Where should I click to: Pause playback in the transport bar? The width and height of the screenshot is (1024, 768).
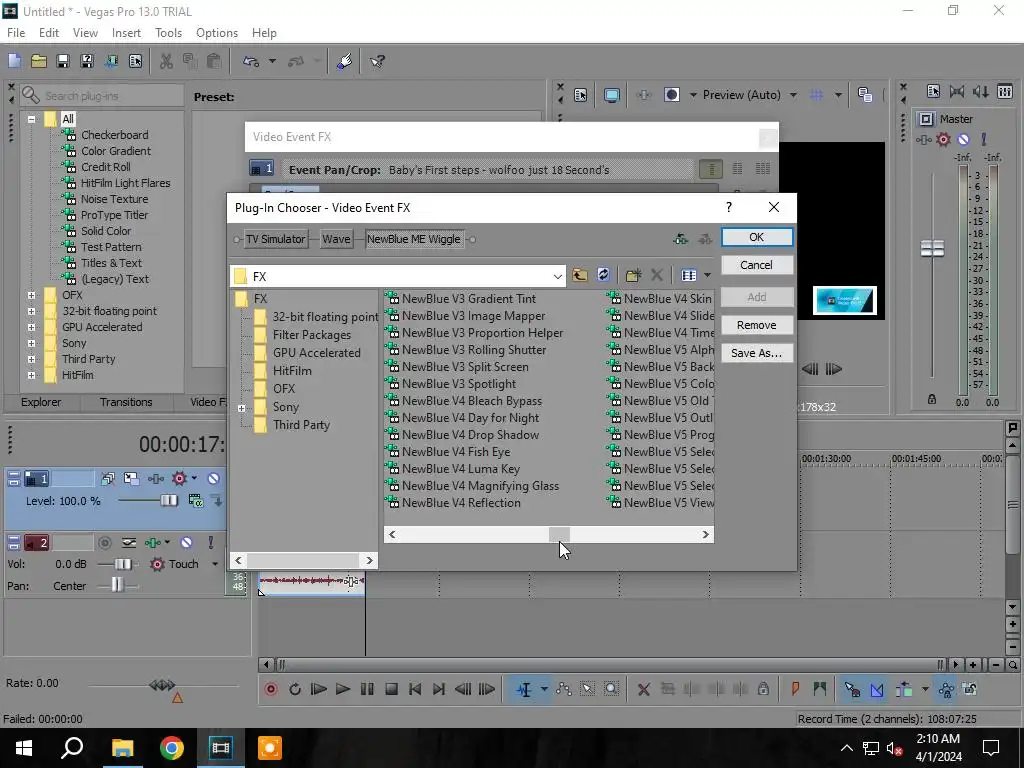point(367,689)
